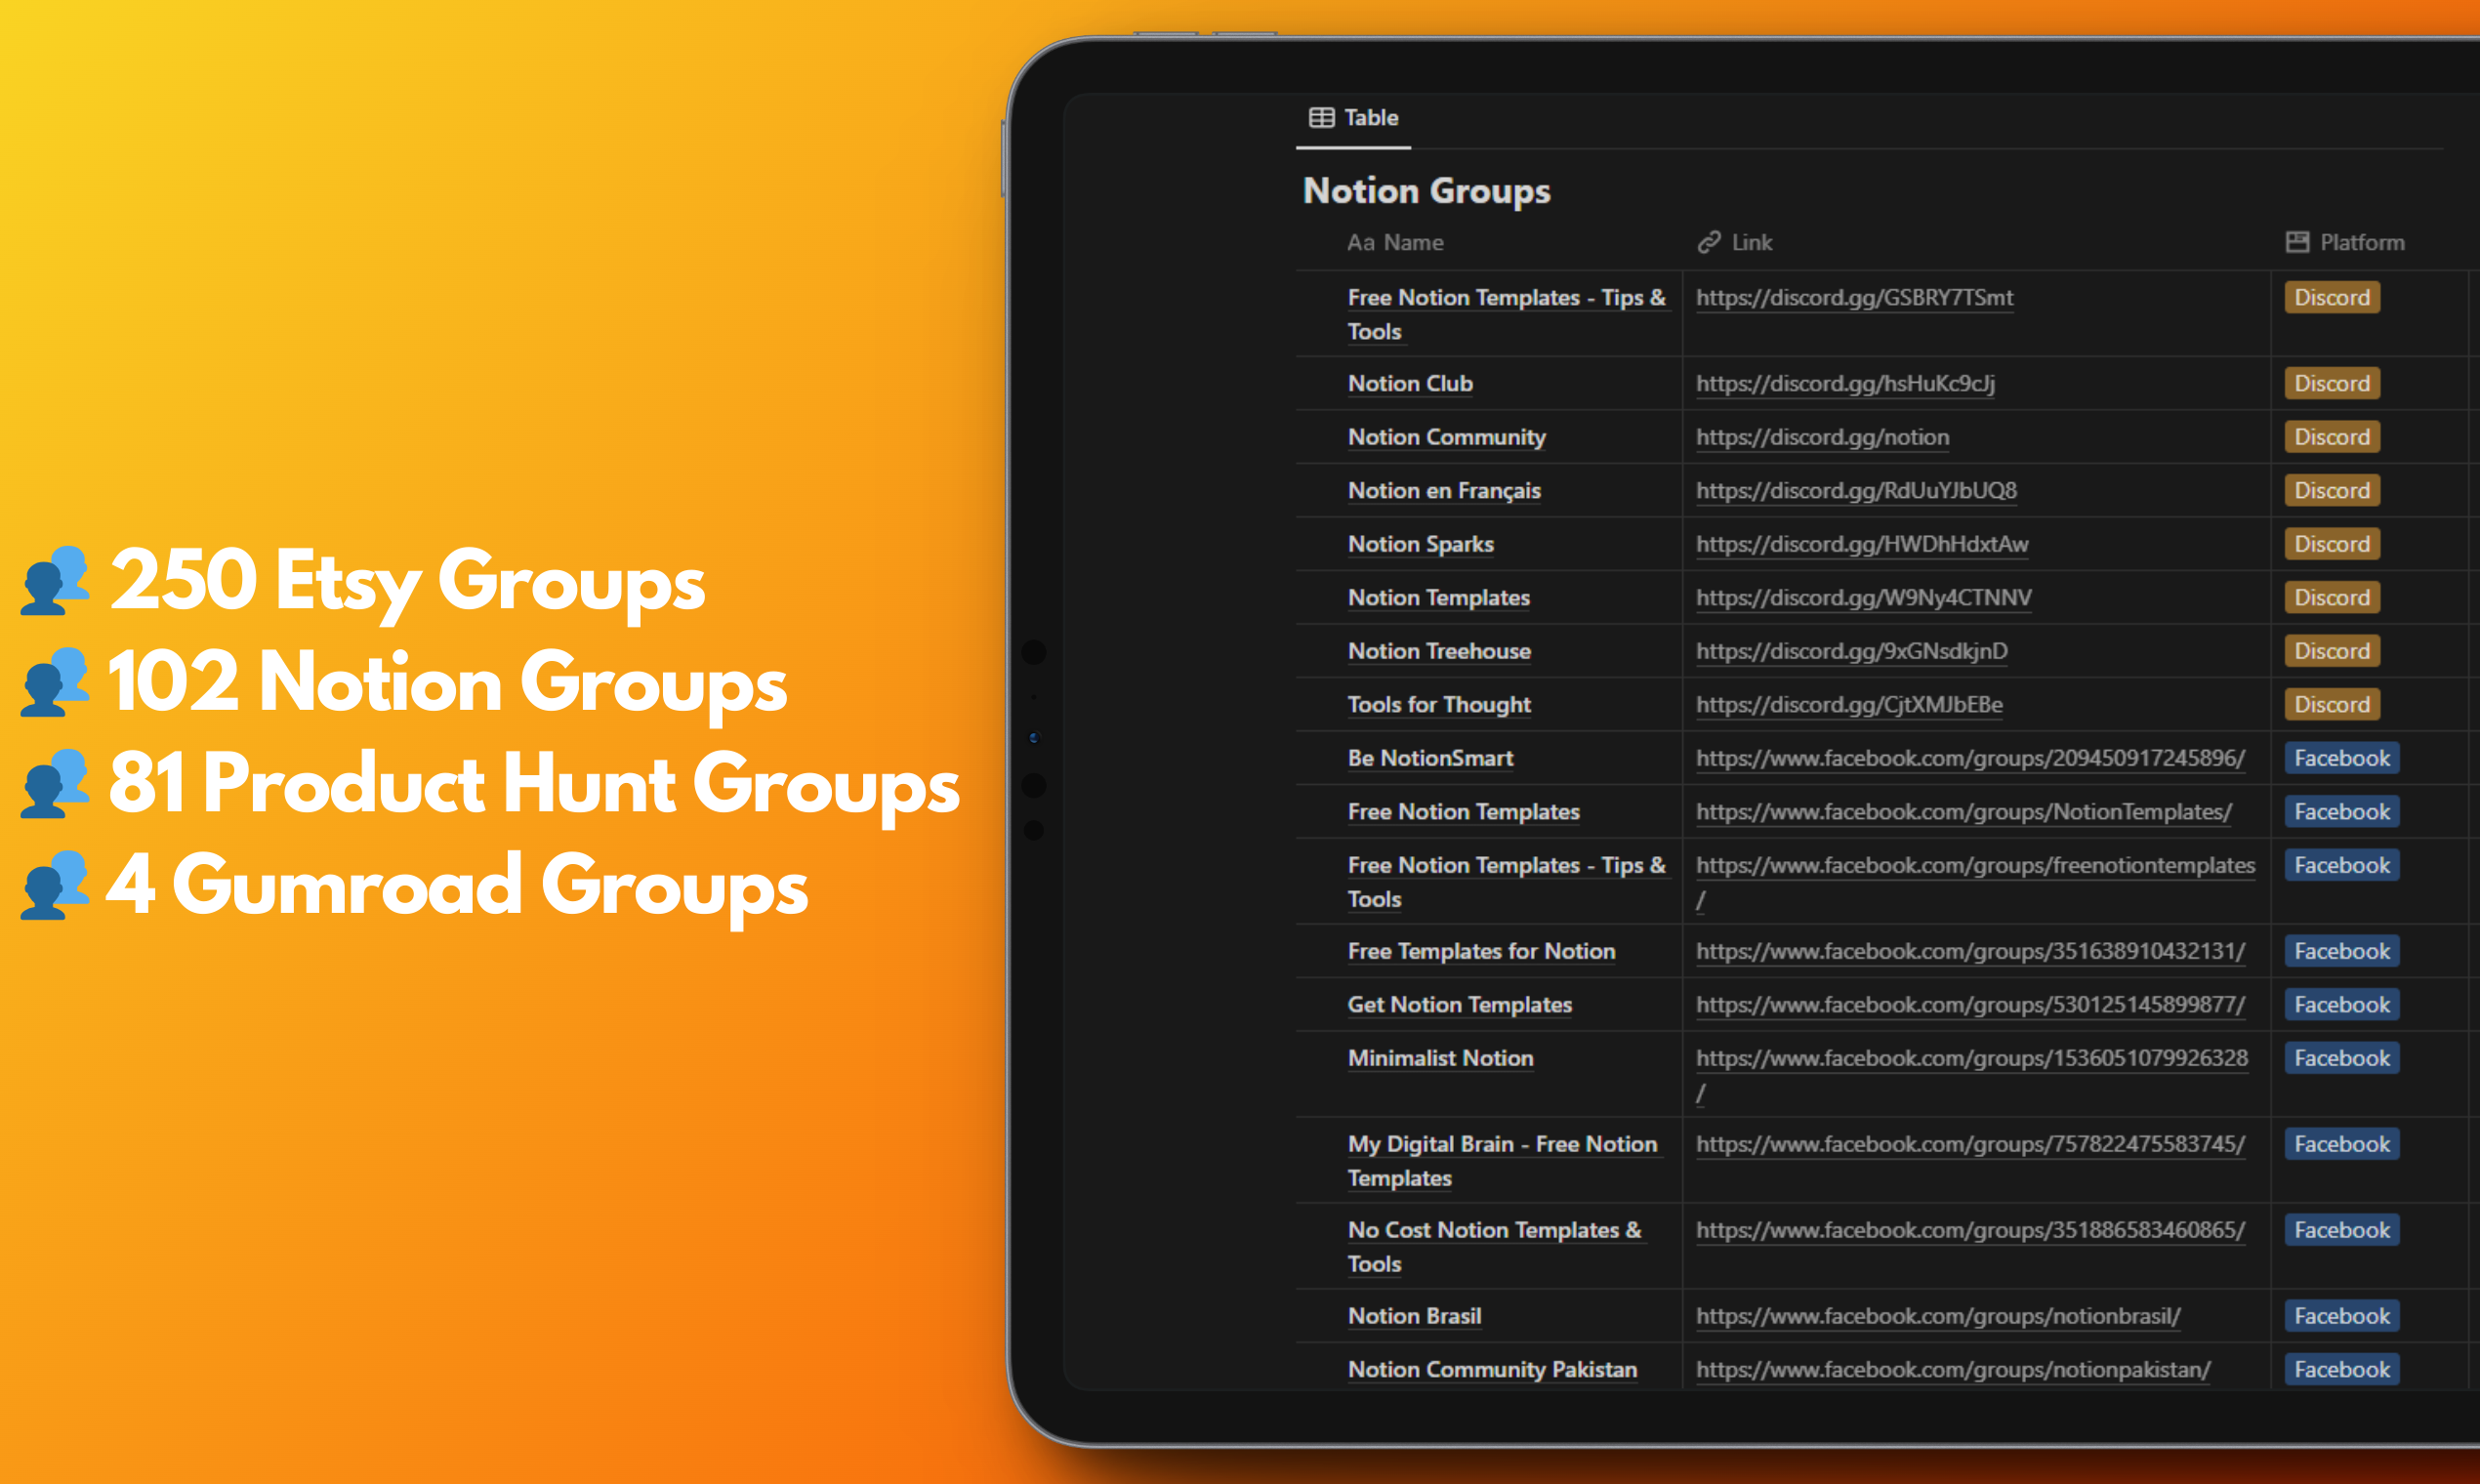Click people icon beside 81 Product Hunt Groups
The height and width of the screenshot is (1484, 2480).
click(55, 784)
